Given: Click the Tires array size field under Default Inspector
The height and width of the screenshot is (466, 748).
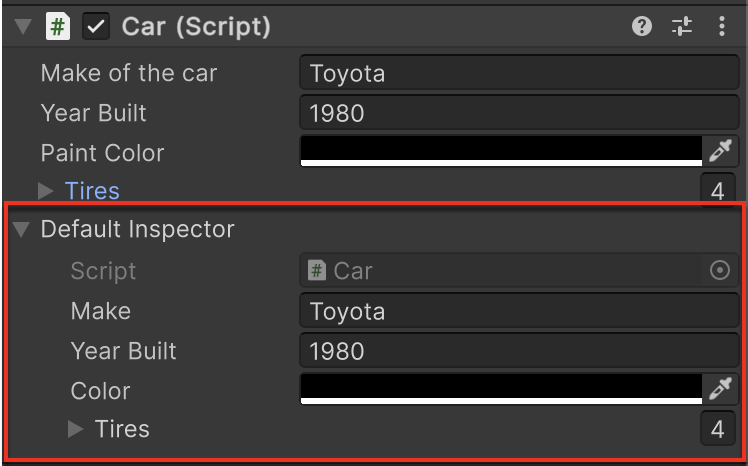Looking at the screenshot, I should coord(717,430).
